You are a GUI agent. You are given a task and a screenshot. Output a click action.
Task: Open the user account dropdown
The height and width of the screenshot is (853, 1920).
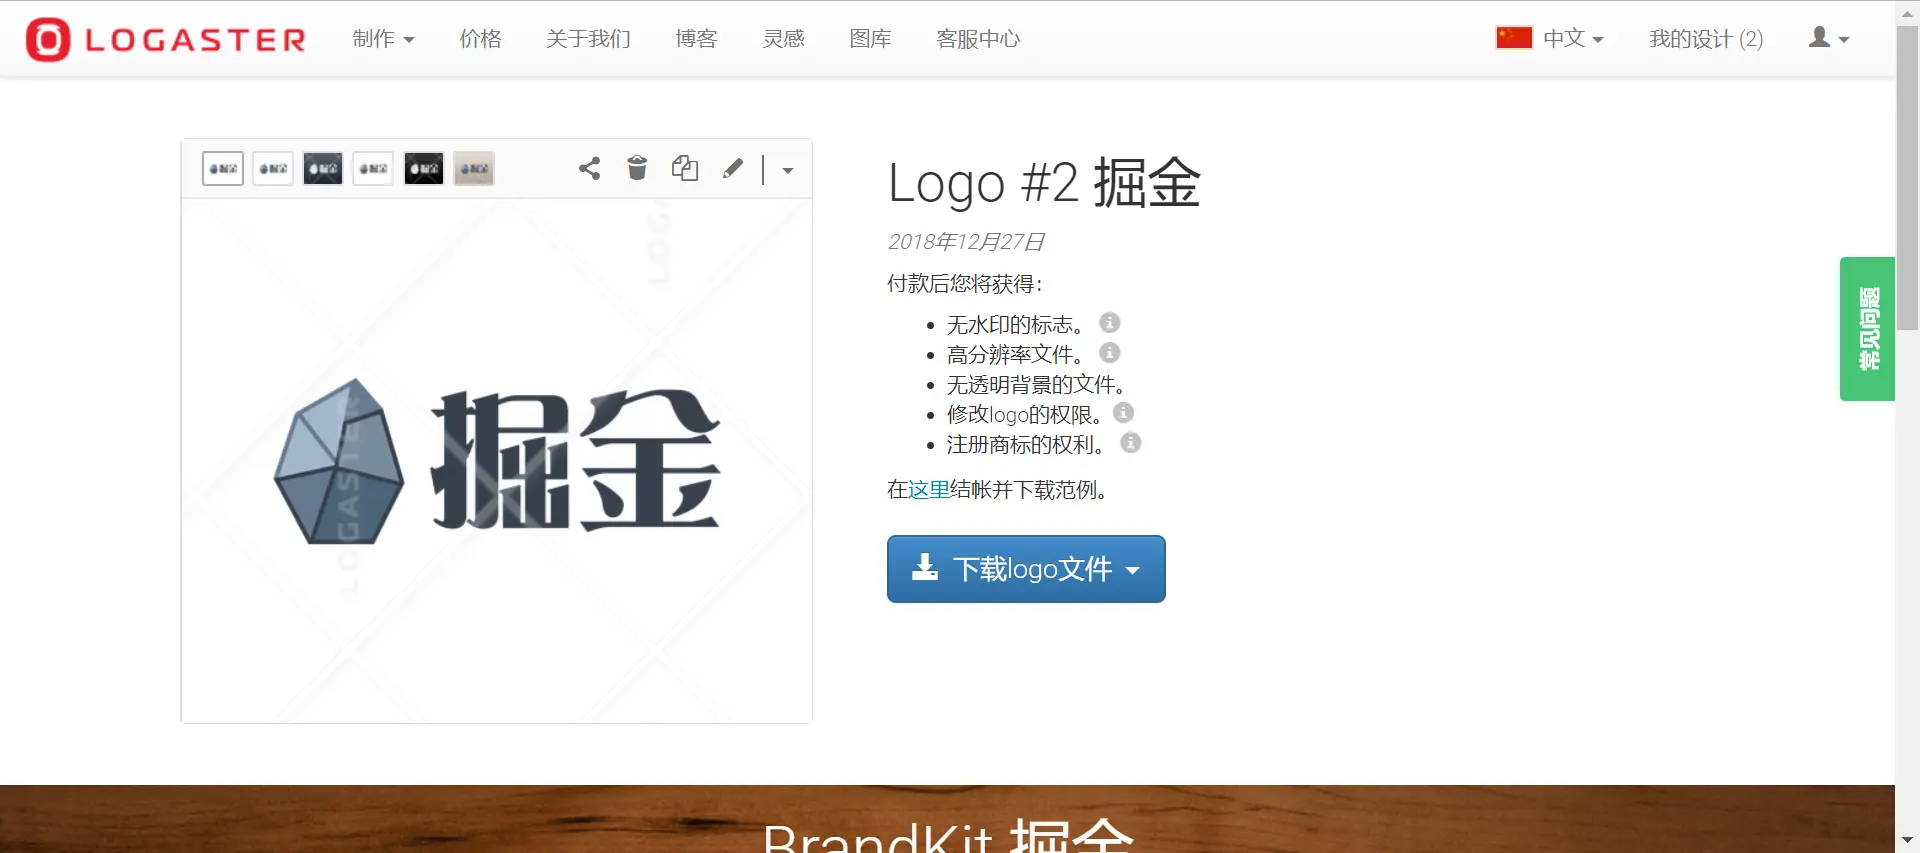(x=1829, y=38)
